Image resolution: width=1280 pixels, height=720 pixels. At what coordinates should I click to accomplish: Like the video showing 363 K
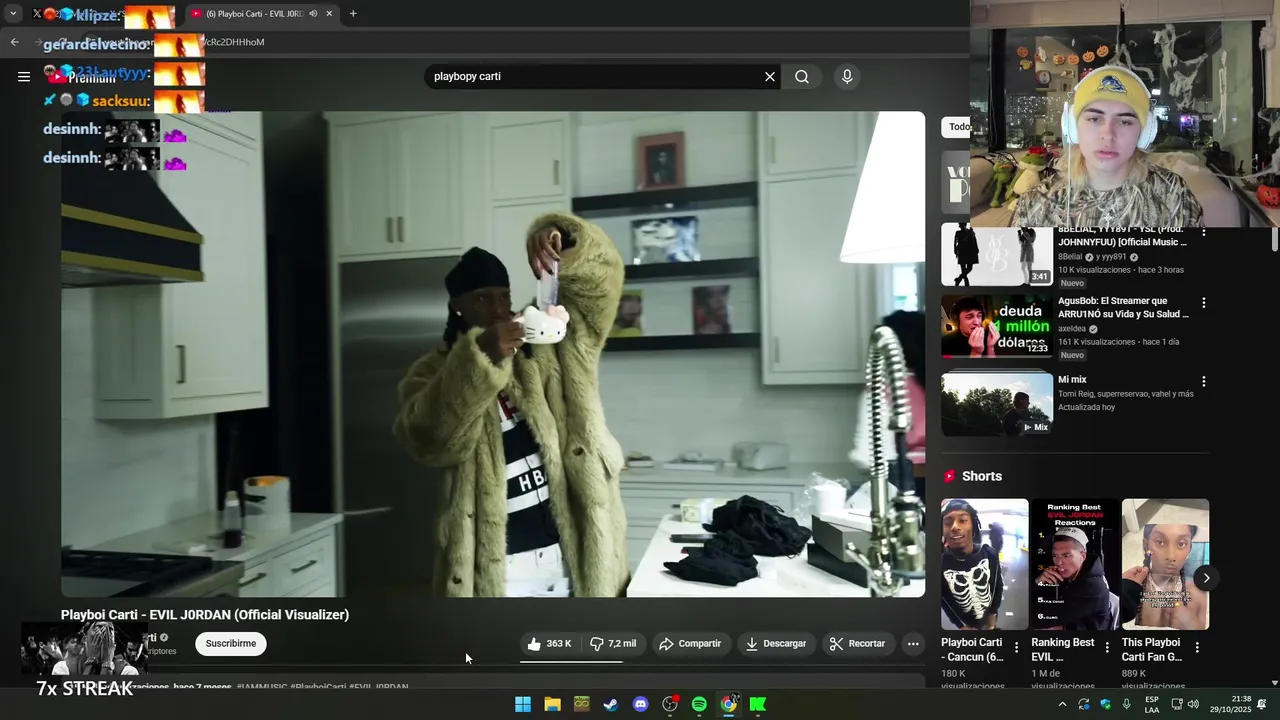549,644
